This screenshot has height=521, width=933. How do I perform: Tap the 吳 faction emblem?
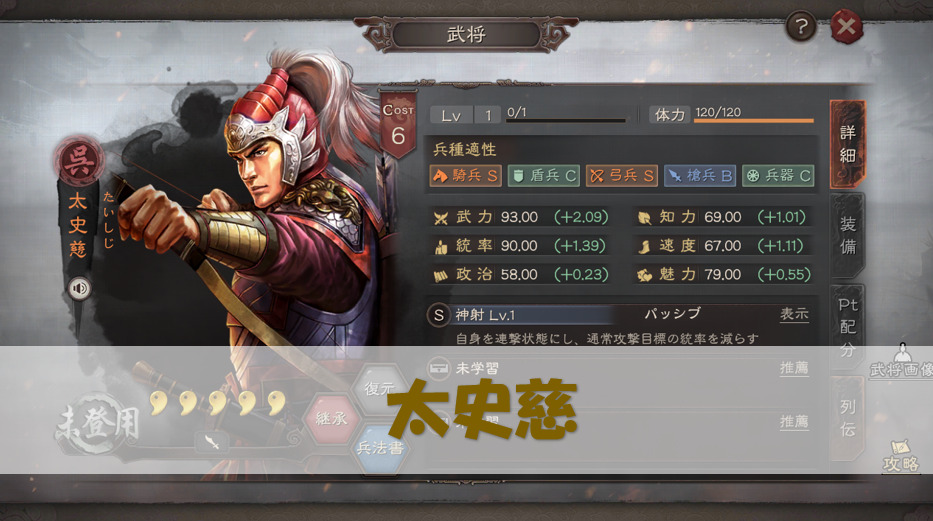79,162
